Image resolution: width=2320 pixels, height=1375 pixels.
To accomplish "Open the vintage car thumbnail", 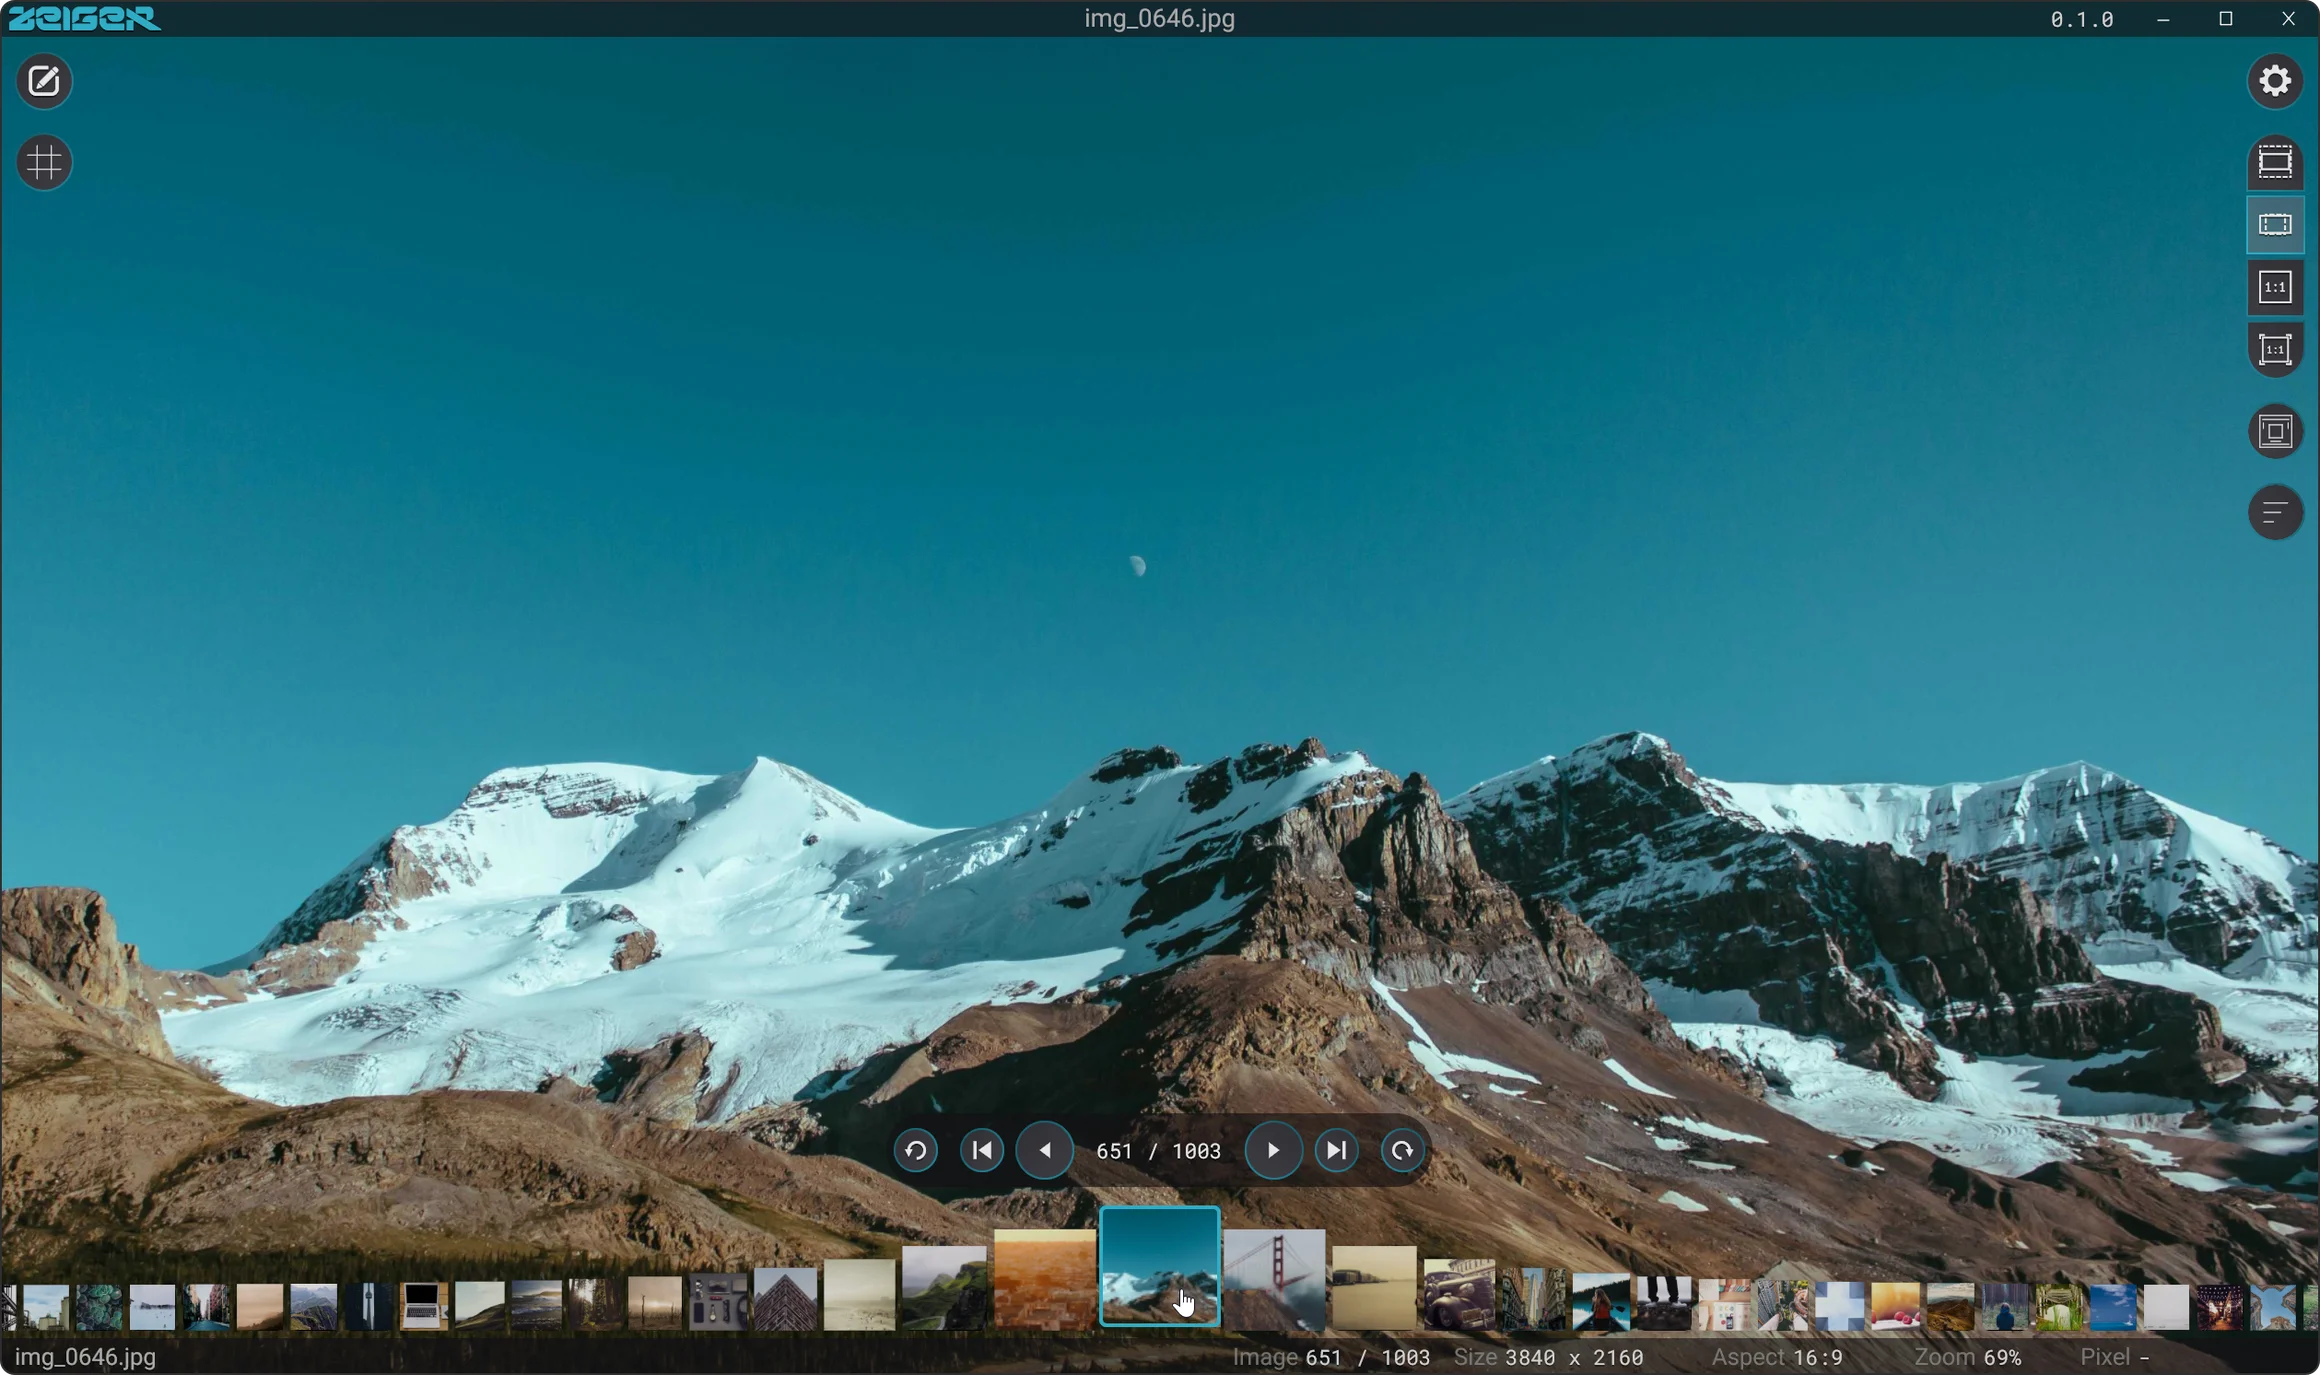I will point(1459,1294).
